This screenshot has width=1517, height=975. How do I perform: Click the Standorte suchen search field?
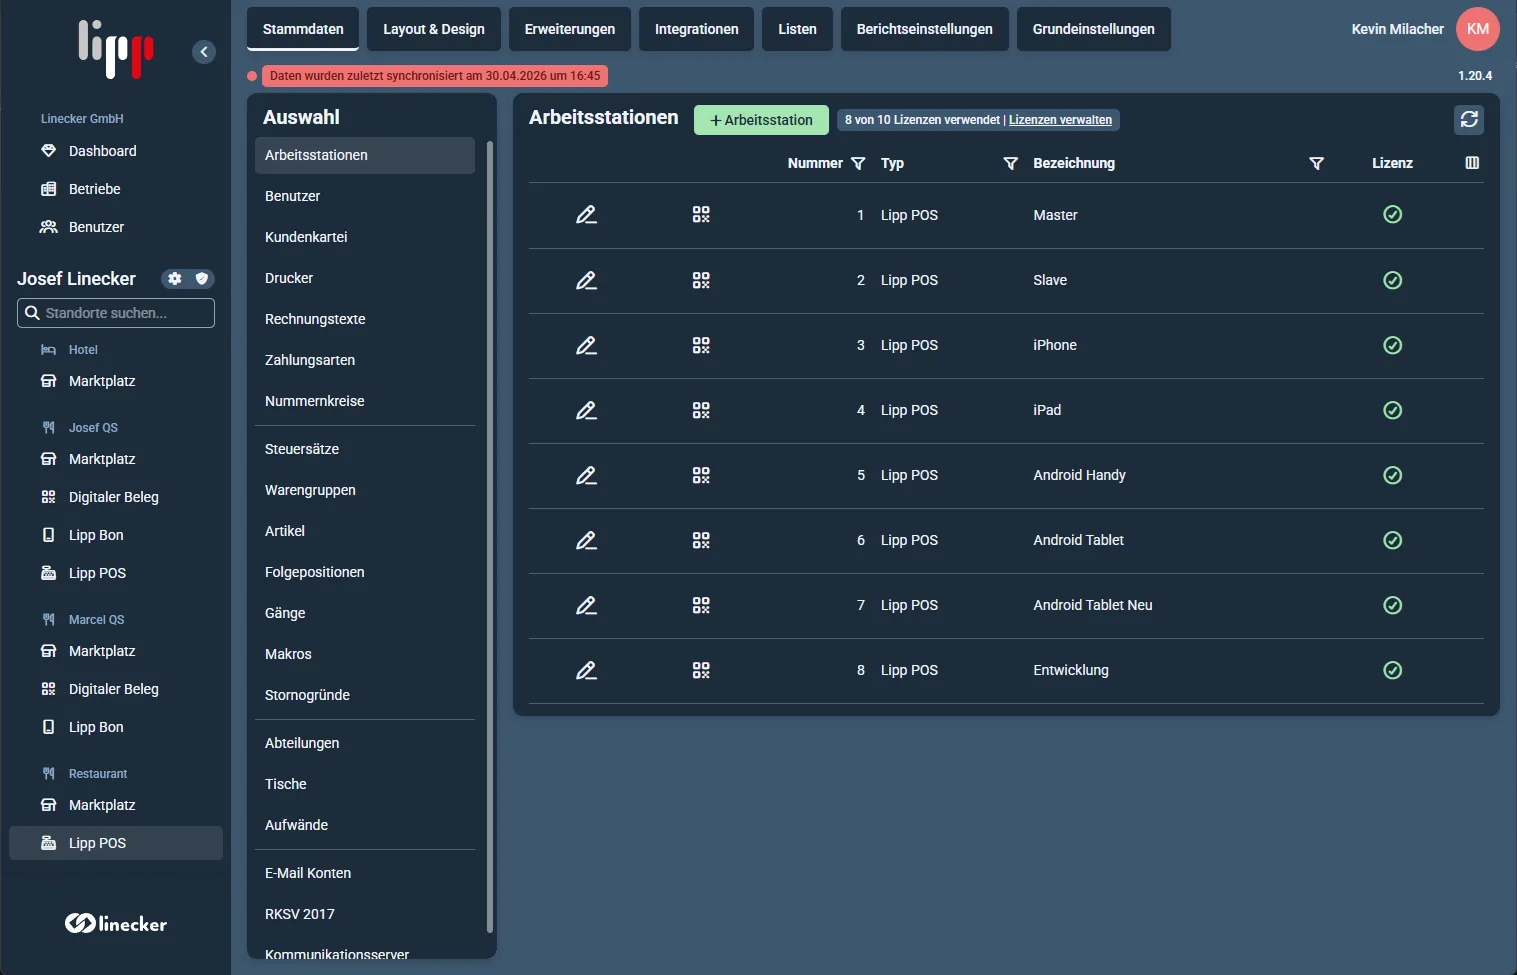pyautogui.click(x=116, y=313)
